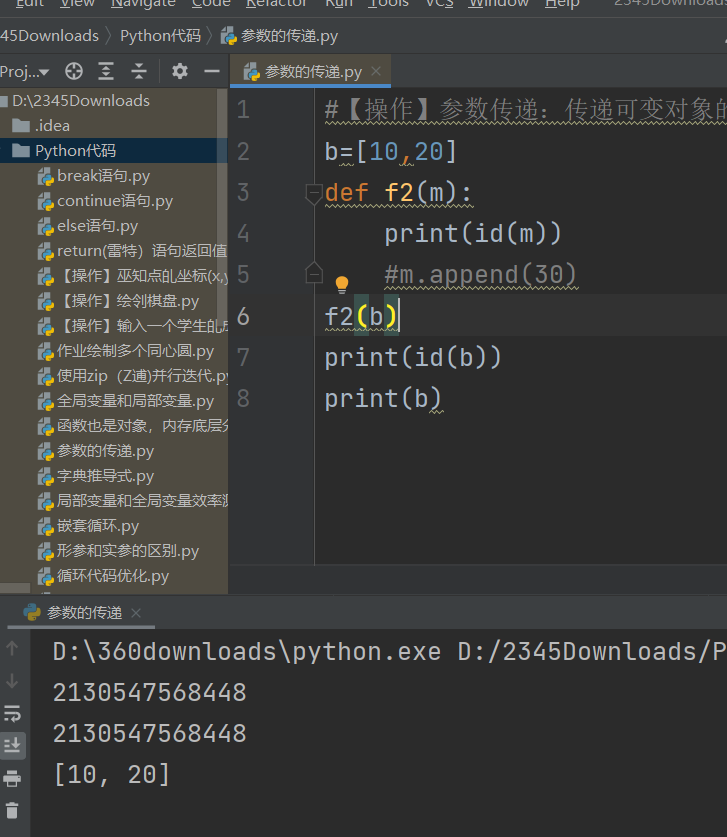The image size is (727, 837).
Task: Click 45Downloads in the breadcrumb
Action: [49, 36]
